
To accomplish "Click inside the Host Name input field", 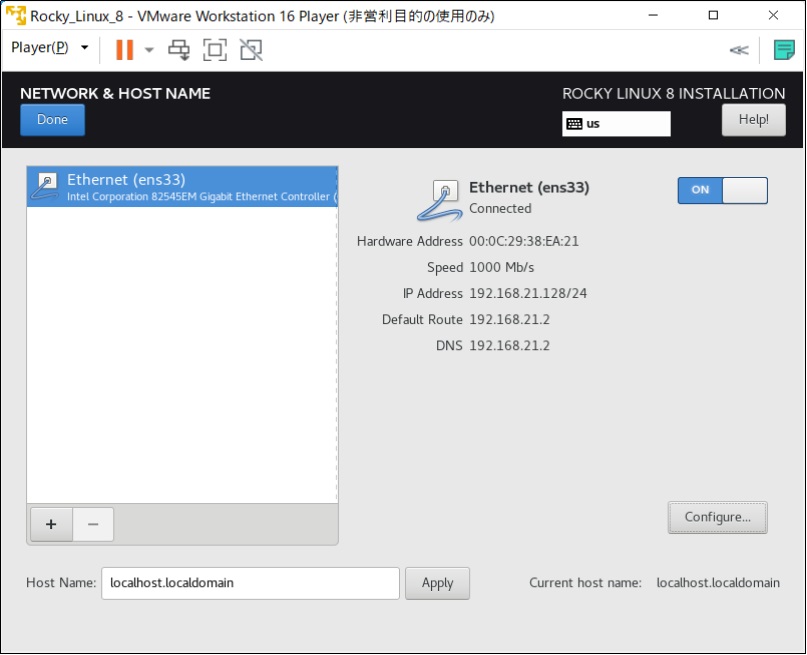I will point(250,582).
